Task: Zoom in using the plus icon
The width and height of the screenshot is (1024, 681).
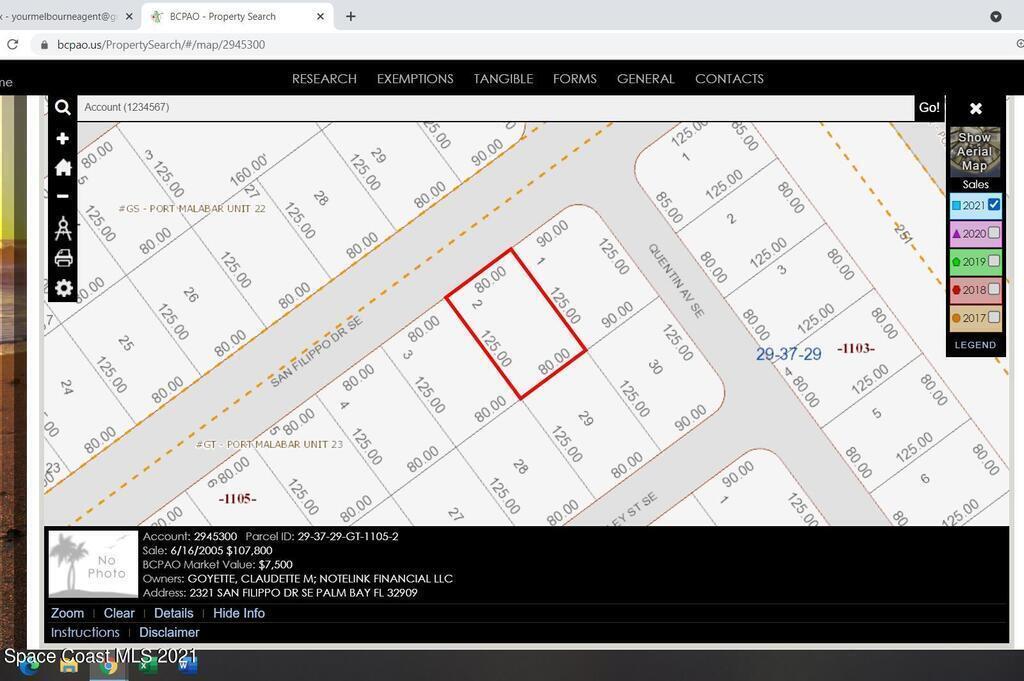Action: 62,138
